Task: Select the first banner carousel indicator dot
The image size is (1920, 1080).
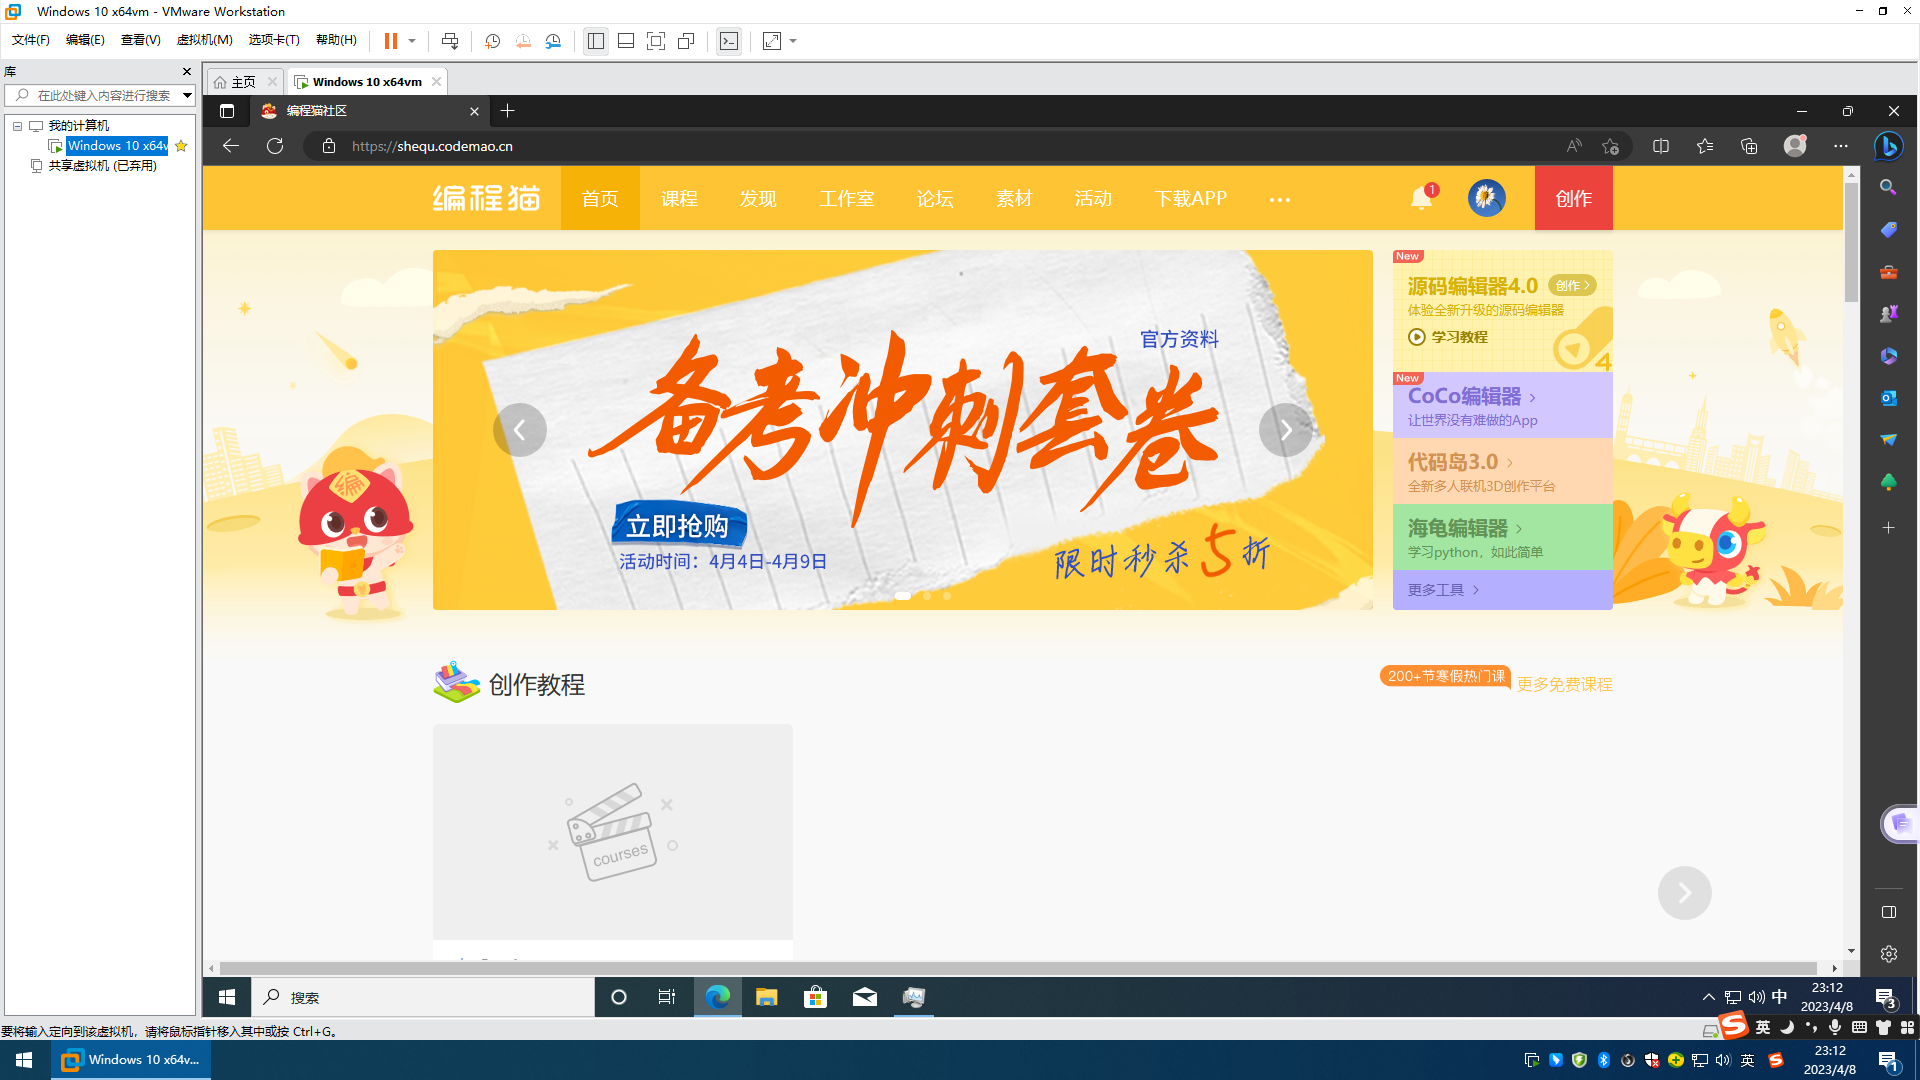Action: tap(903, 596)
